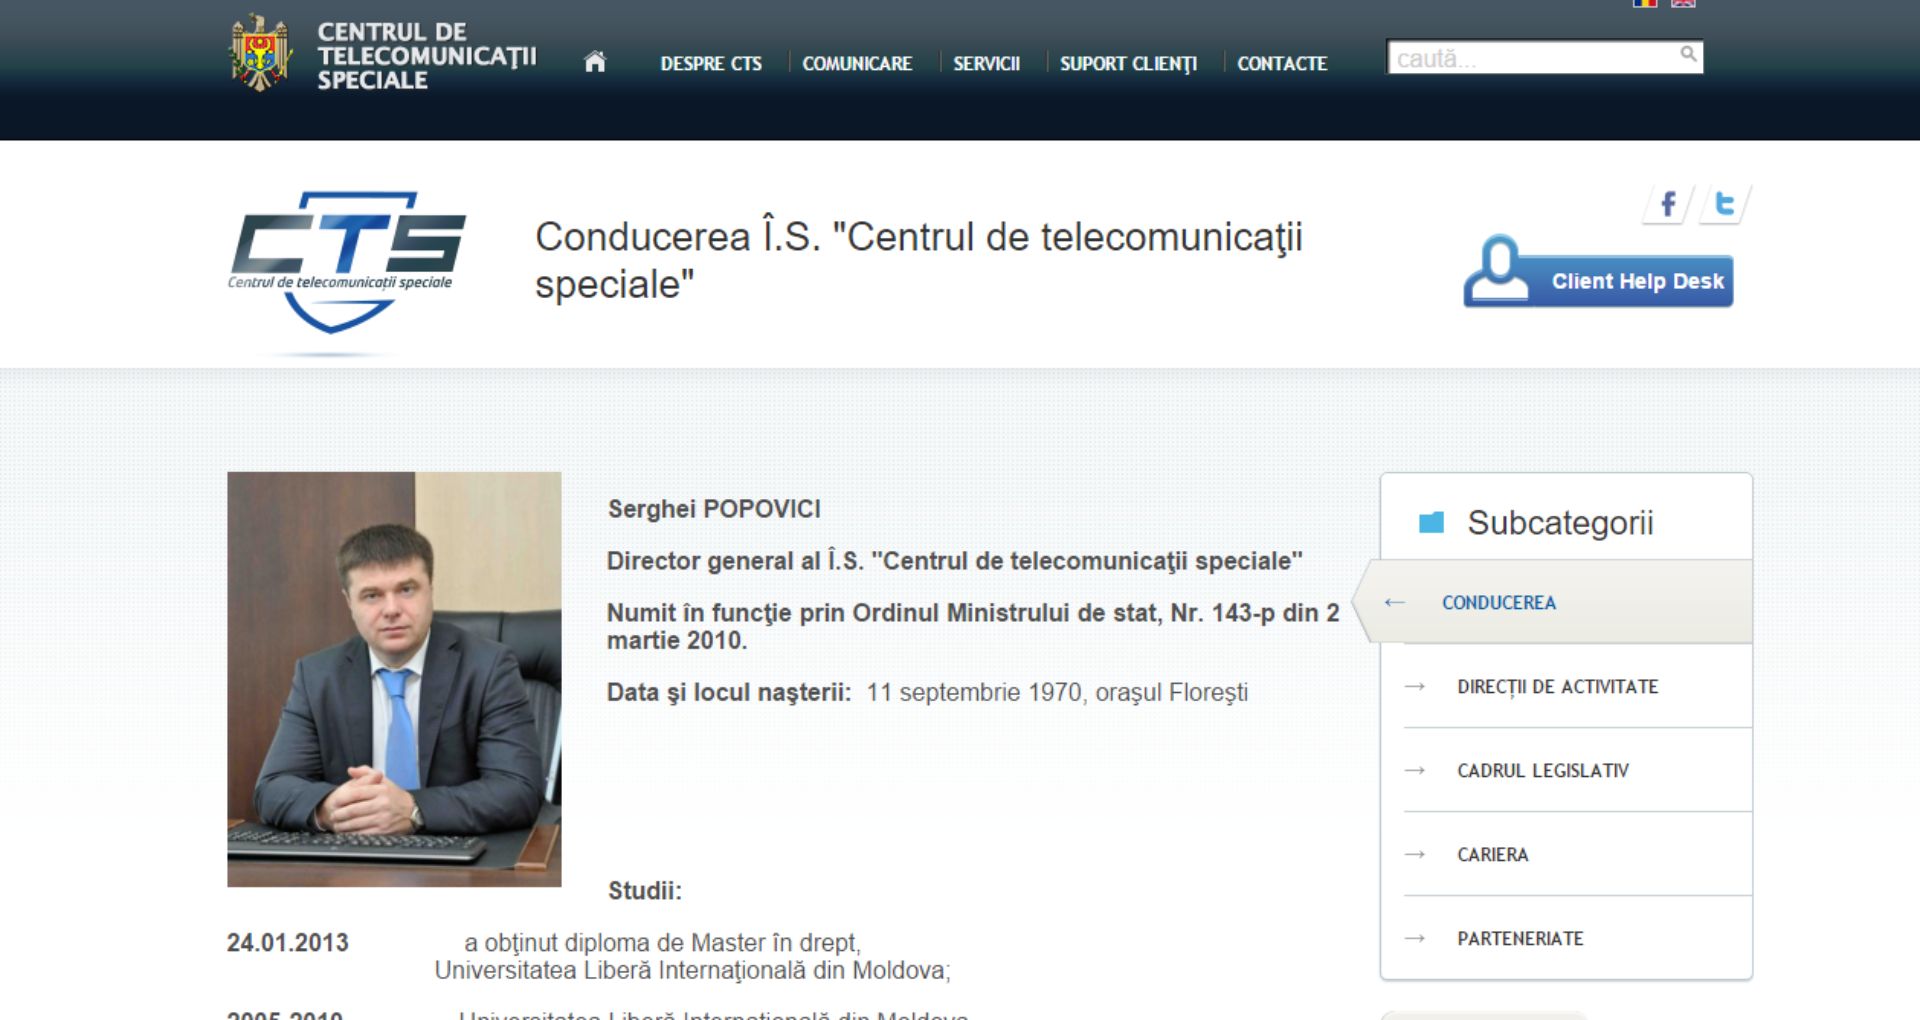Image resolution: width=1920 pixels, height=1020 pixels.
Task: Open the DESPRE CTS menu
Action: point(711,63)
